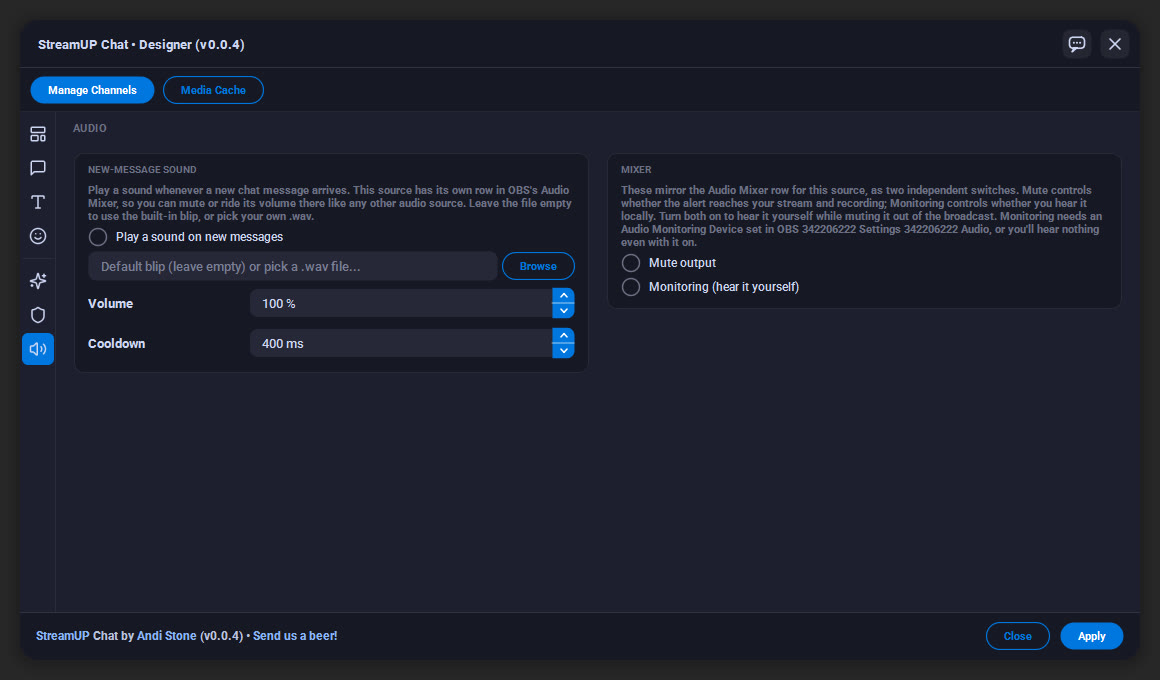This screenshot has height=680, width=1160.
Task: Switch to Media Cache
Action: click(213, 90)
